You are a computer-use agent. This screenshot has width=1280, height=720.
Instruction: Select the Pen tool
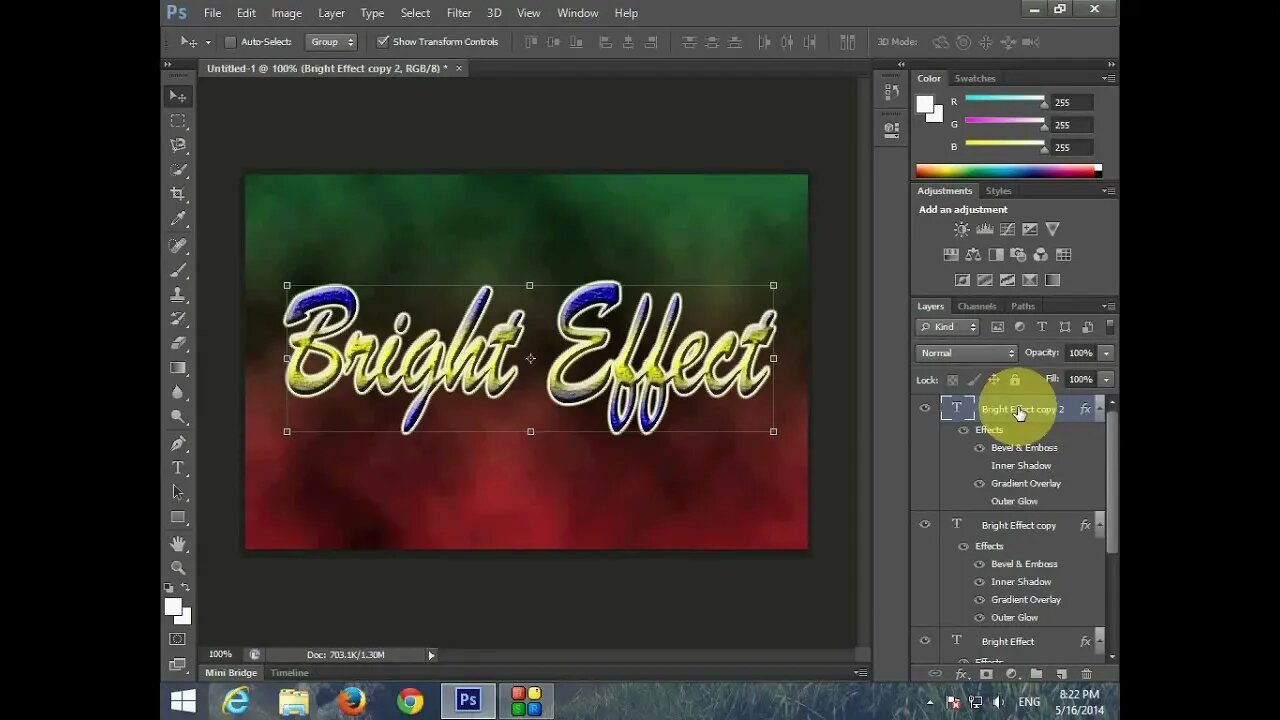[x=178, y=443]
